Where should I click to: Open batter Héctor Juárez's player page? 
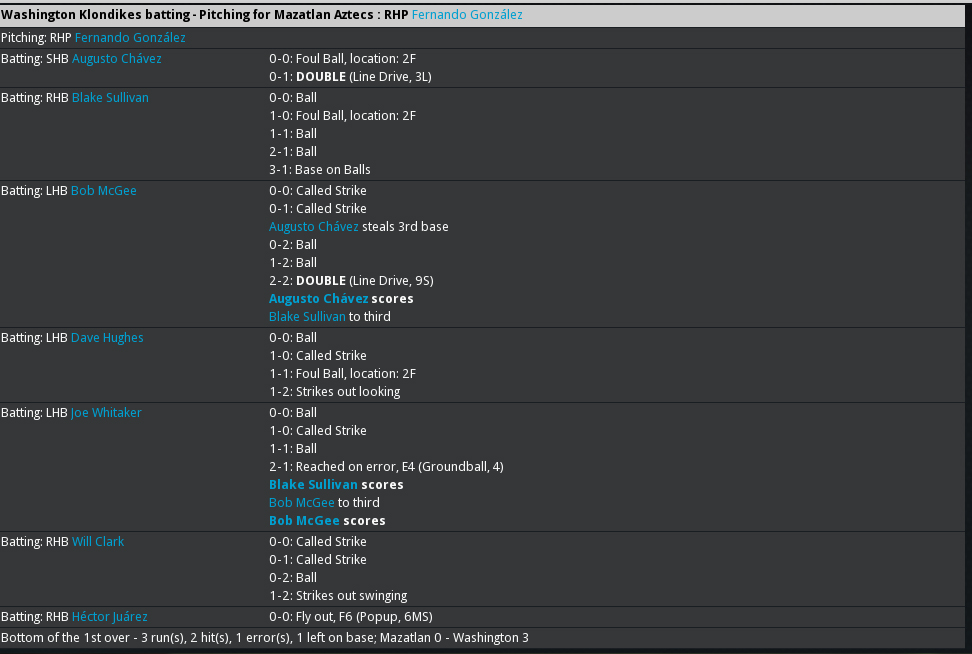tap(110, 617)
